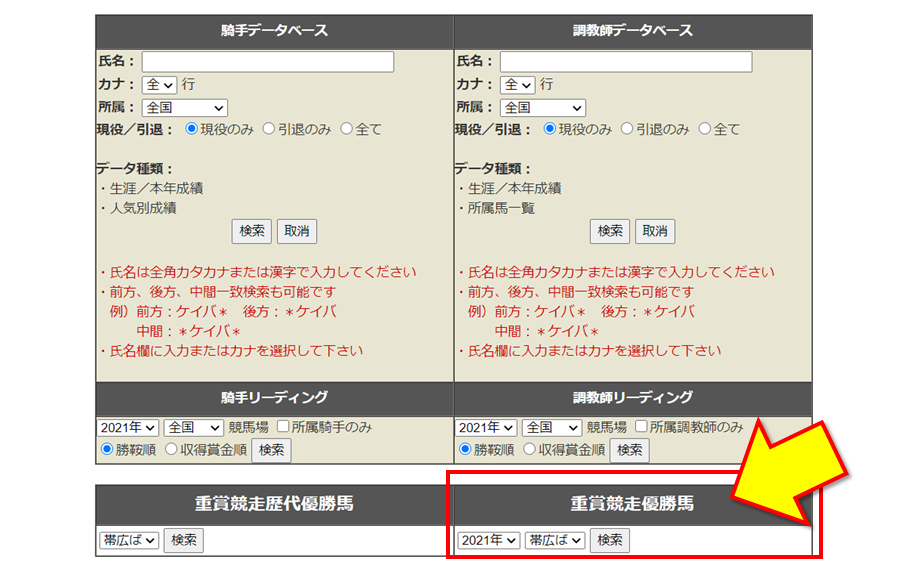Open the 全国 dropdown under 調教師リーディング
Image resolution: width=907 pixels, height=567 pixels.
[551, 428]
